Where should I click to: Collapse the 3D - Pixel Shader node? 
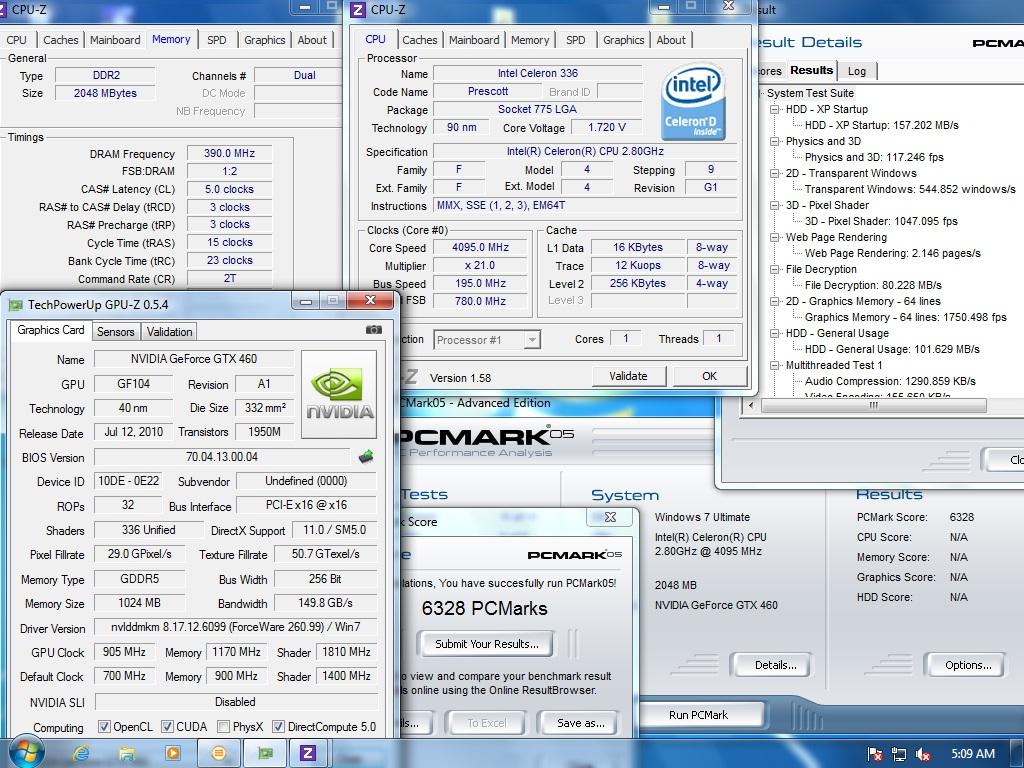click(x=775, y=205)
